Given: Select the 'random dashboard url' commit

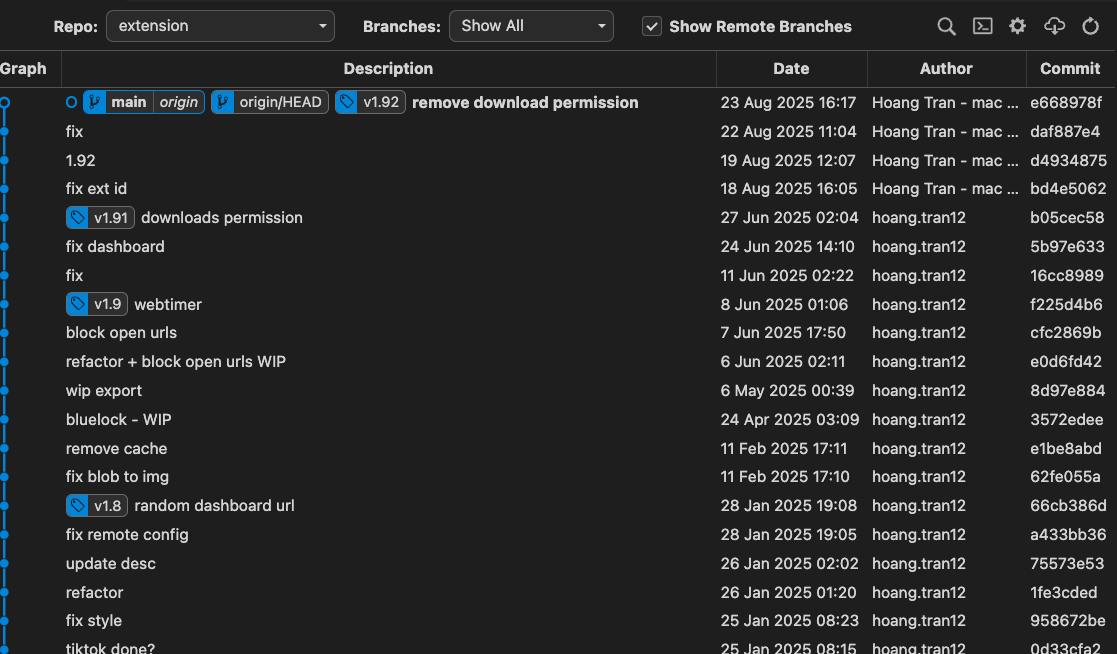Looking at the screenshot, I should (214, 505).
